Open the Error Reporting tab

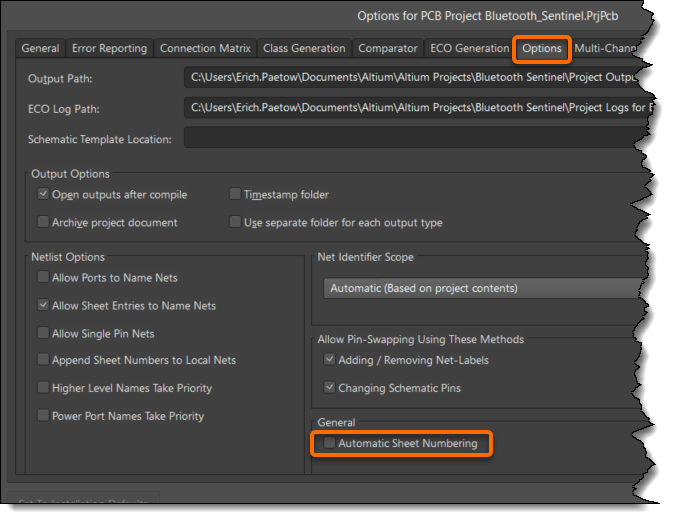tap(109, 48)
